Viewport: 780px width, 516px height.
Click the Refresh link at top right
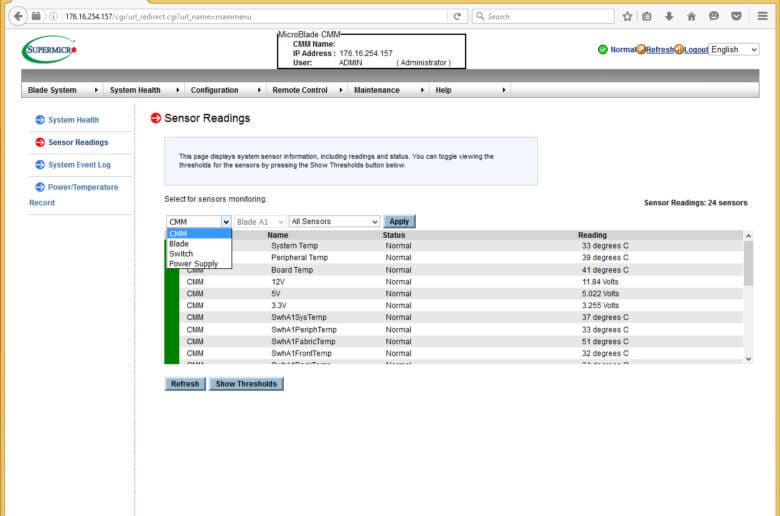[x=660, y=50]
